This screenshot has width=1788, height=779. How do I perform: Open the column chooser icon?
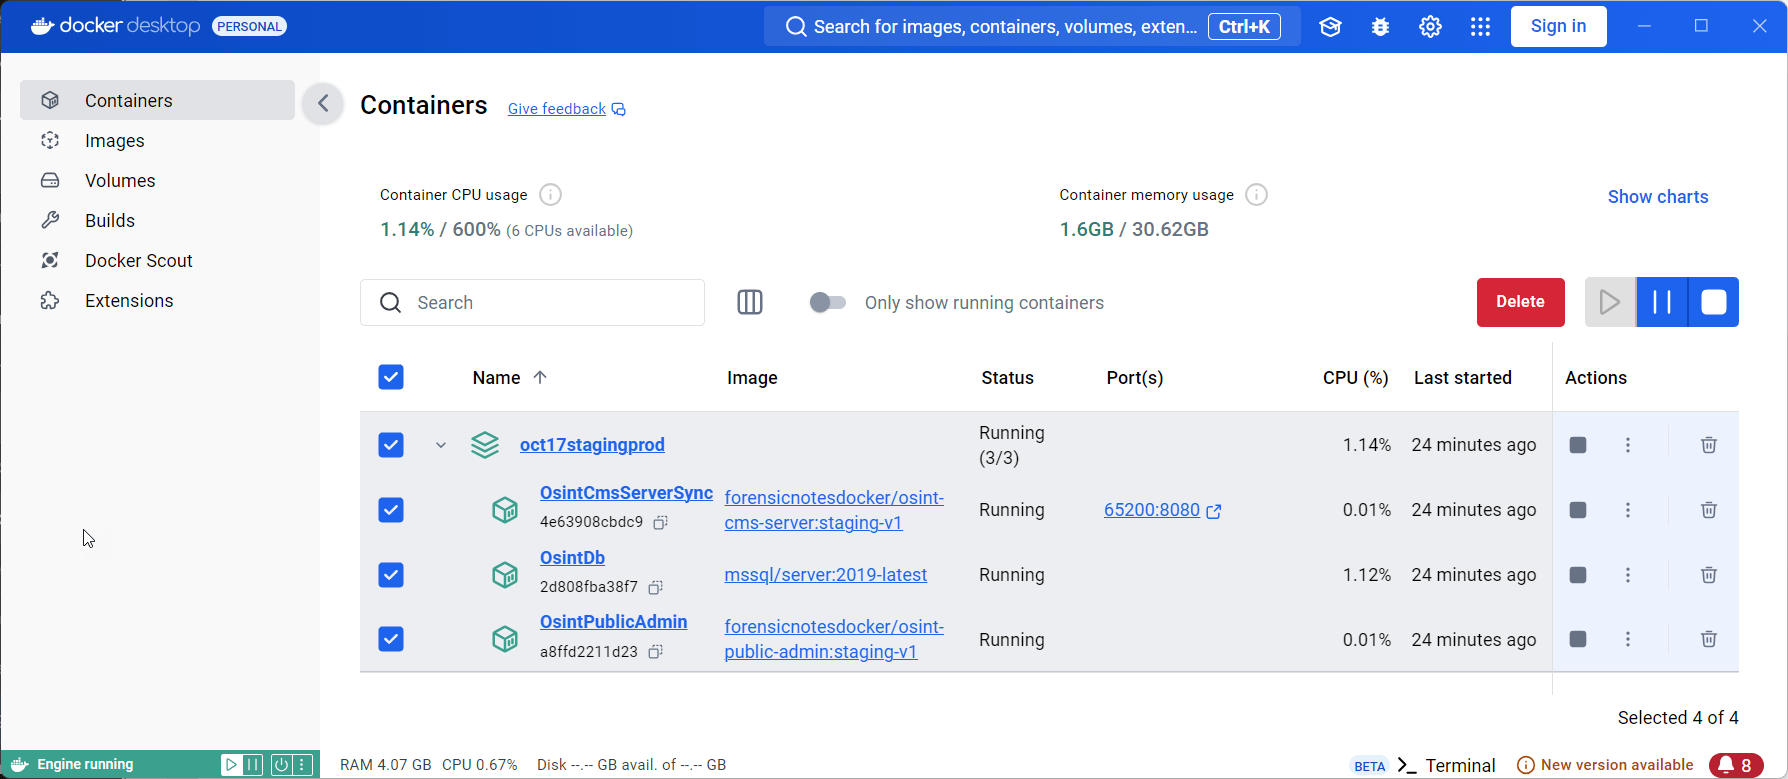pos(750,302)
